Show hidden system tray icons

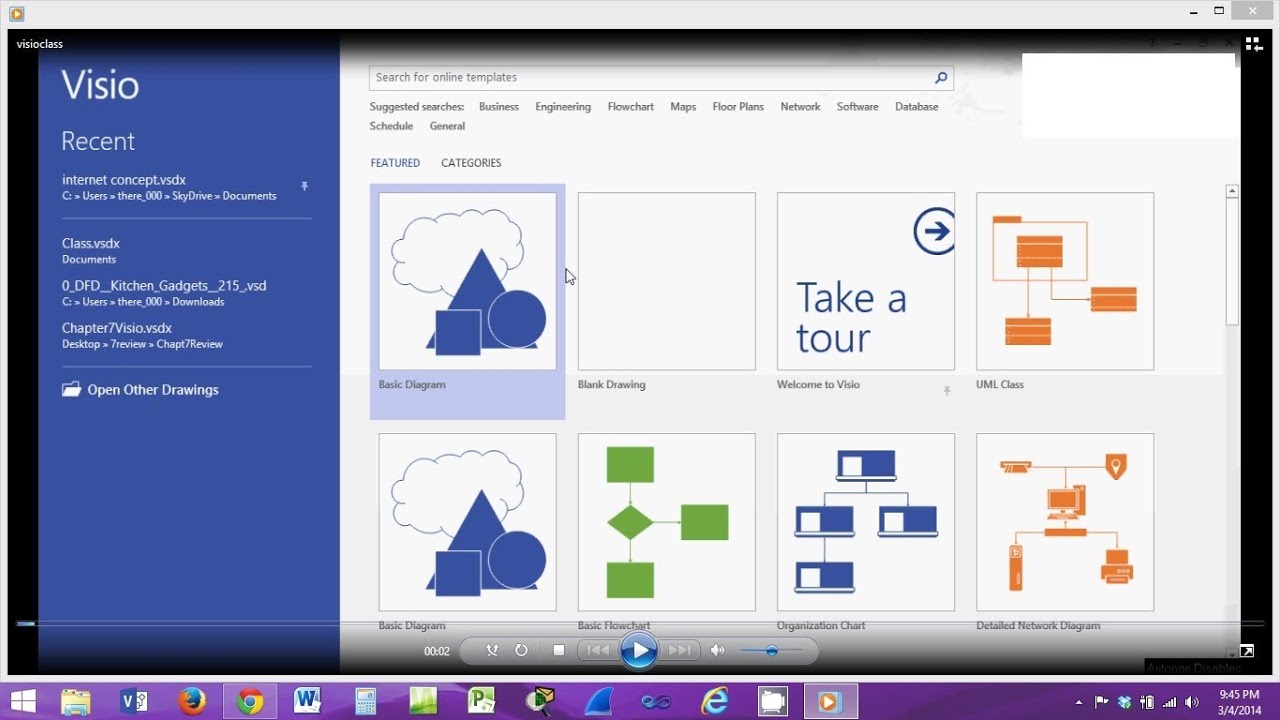coord(1078,702)
